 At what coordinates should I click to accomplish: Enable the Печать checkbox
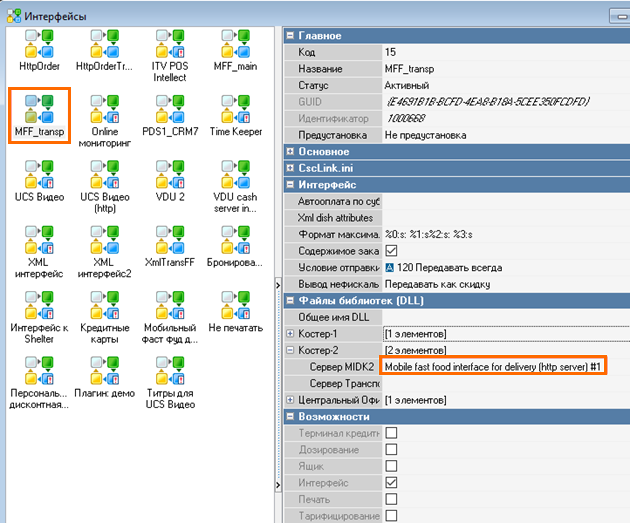[392, 499]
